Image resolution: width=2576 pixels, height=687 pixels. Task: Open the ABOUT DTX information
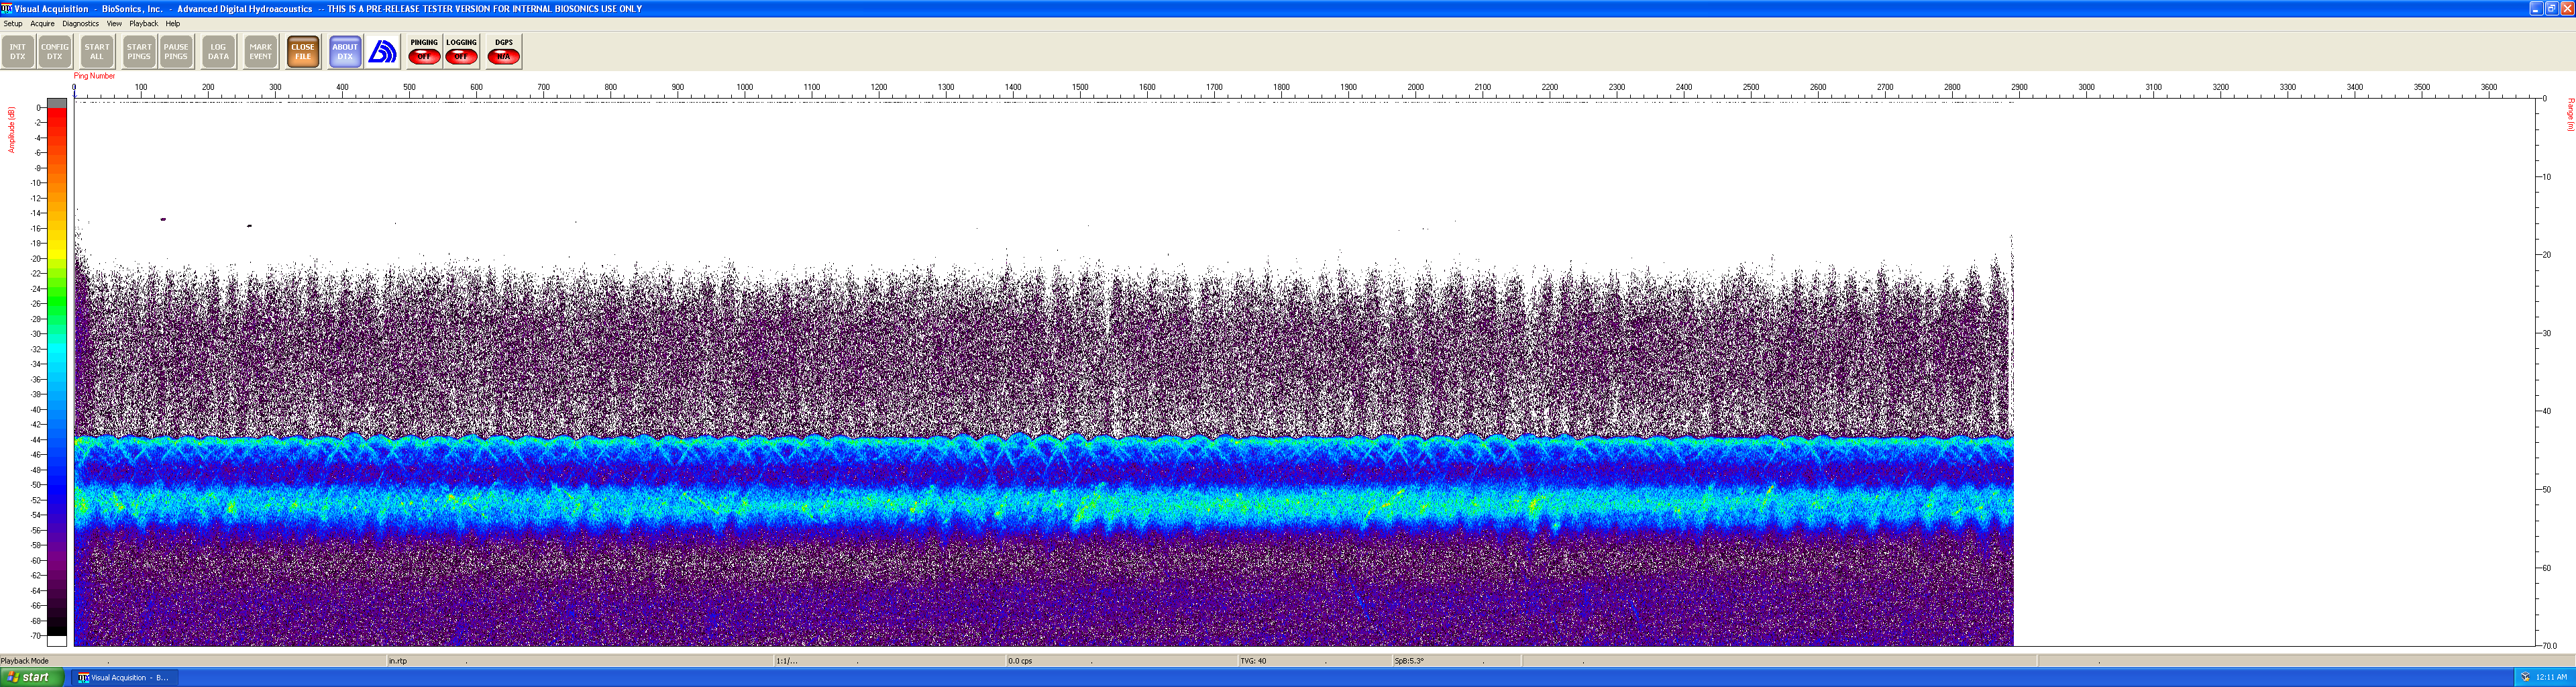click(345, 52)
